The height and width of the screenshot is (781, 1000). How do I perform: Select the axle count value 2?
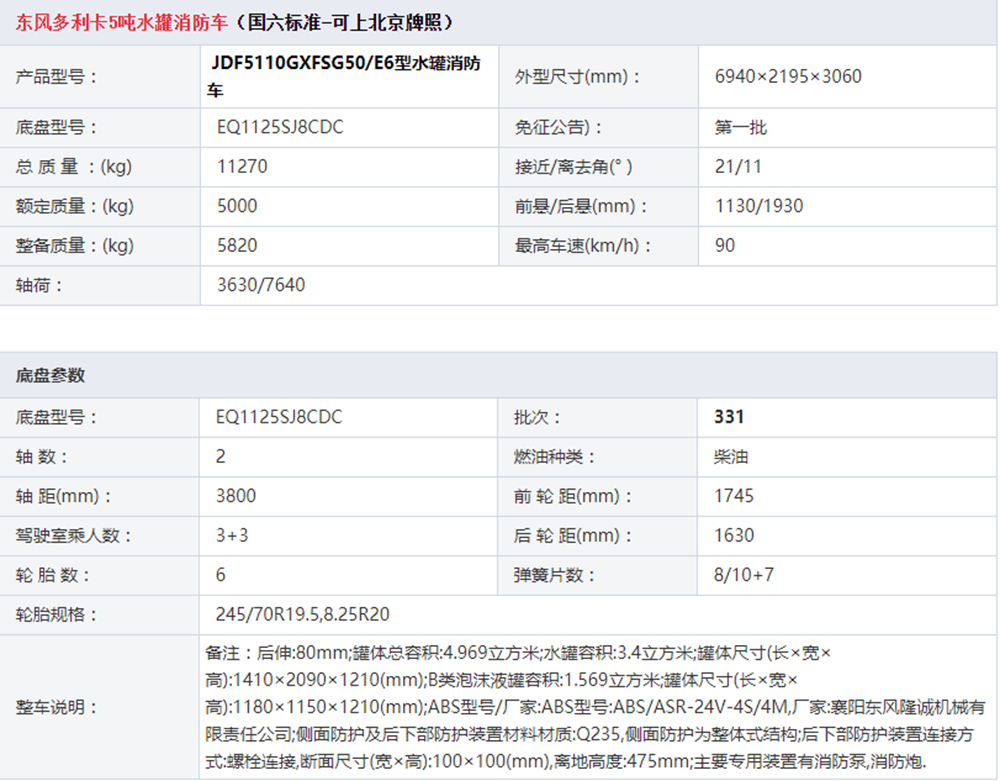(x=221, y=456)
